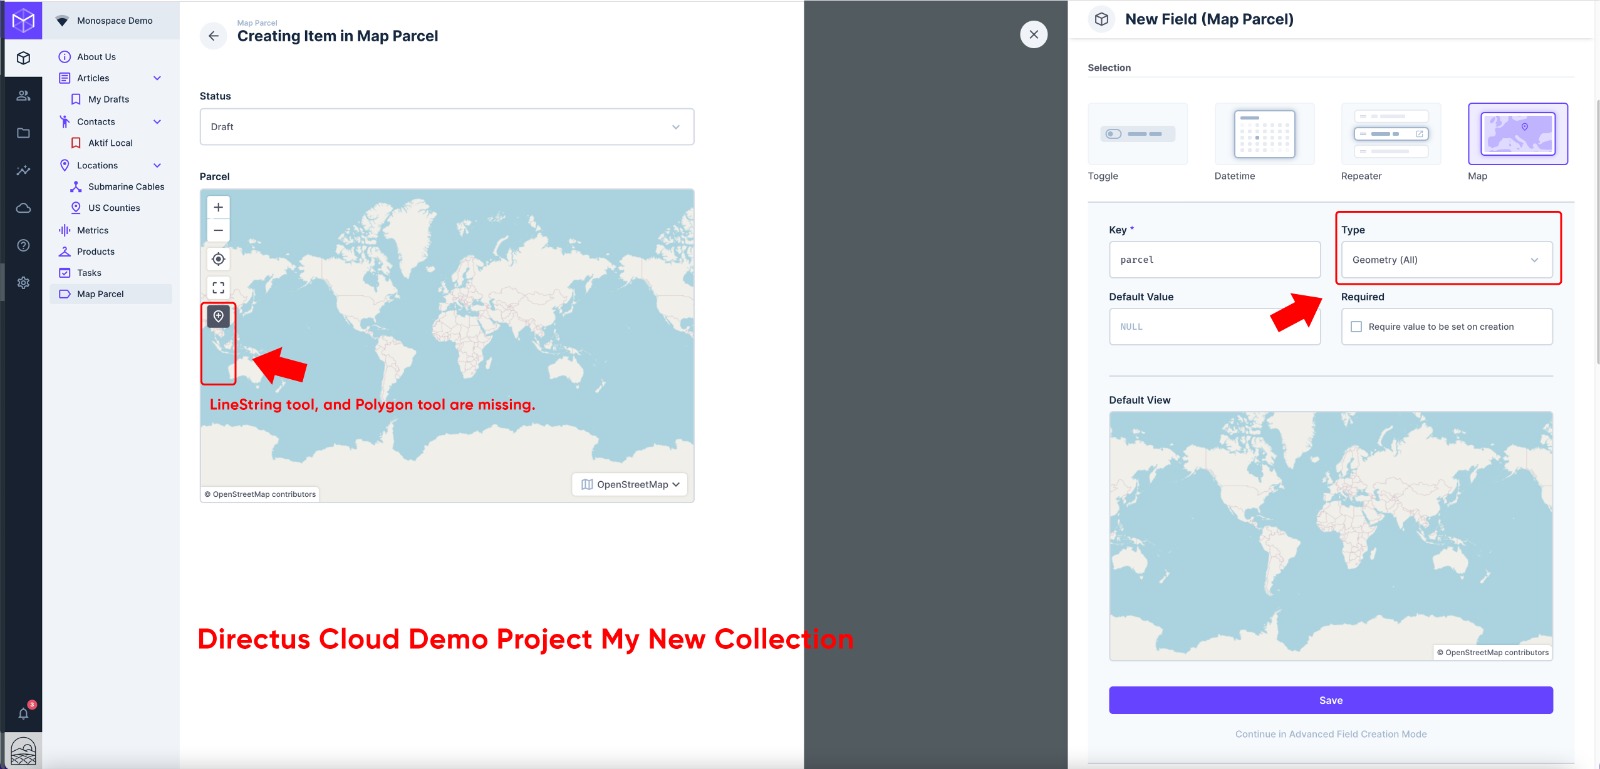This screenshot has height=769, width=1600.
Task: Zoom out on the Parcel map
Action: [218, 230]
